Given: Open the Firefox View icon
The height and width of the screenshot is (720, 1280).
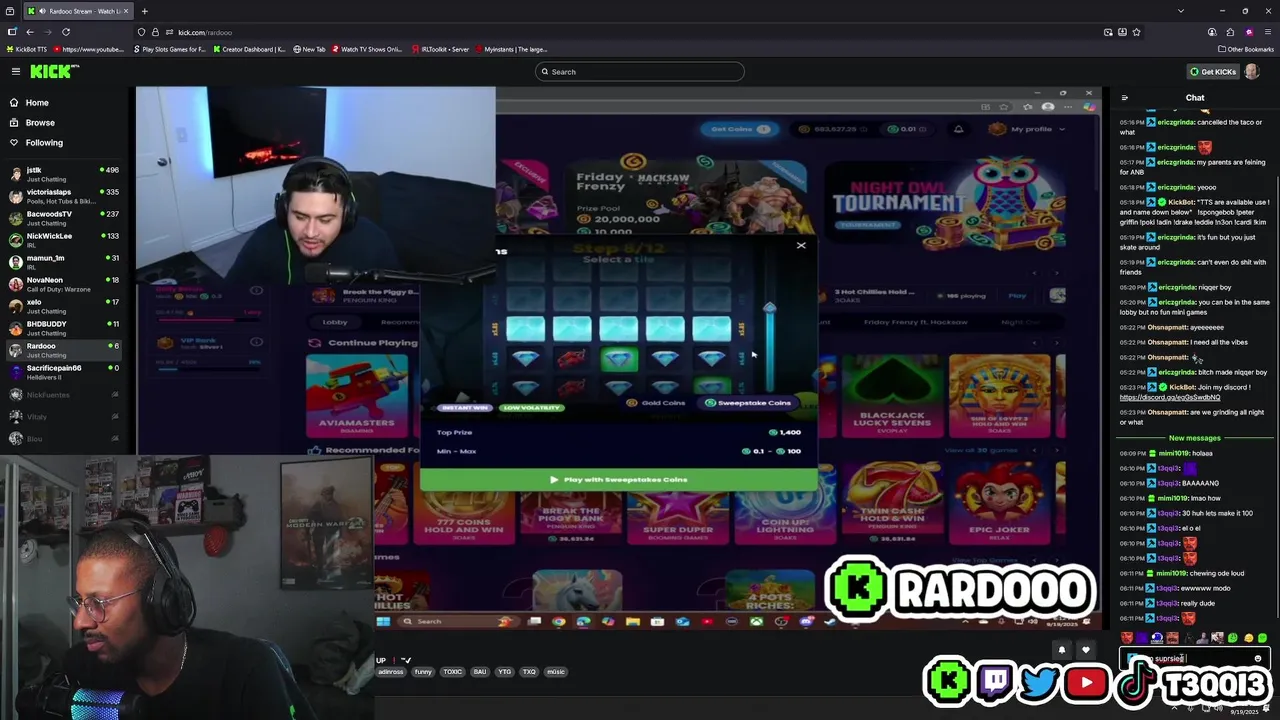Looking at the screenshot, I should coord(10,11).
